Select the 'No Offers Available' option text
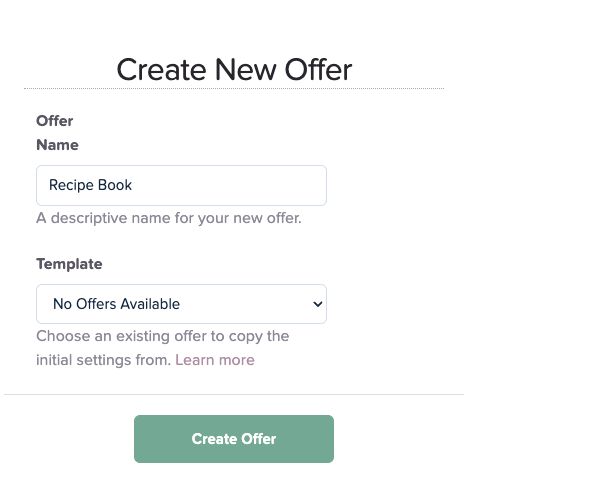The width and height of the screenshot is (600, 488). [x=116, y=304]
